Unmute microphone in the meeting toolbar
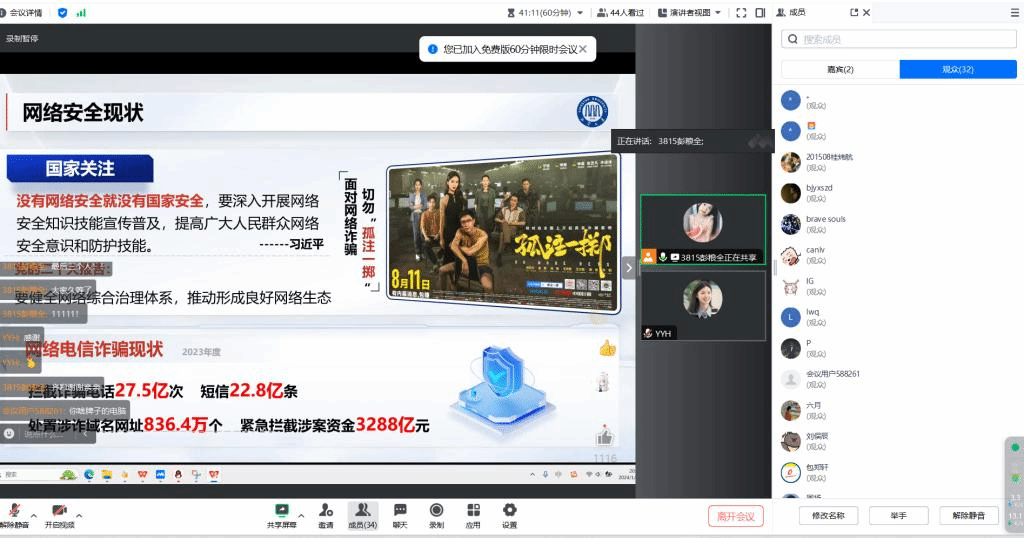The width and height of the screenshot is (1024, 538). click(x=14, y=515)
